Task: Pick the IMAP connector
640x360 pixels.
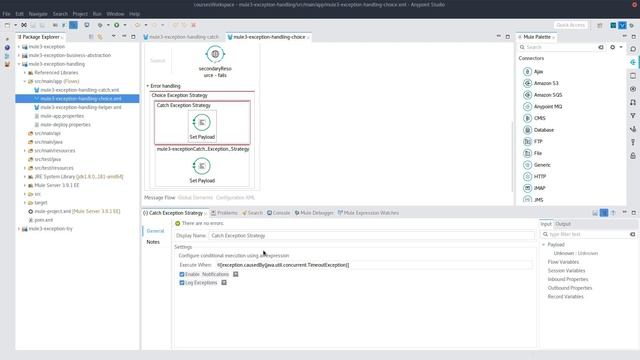Action: [534, 188]
